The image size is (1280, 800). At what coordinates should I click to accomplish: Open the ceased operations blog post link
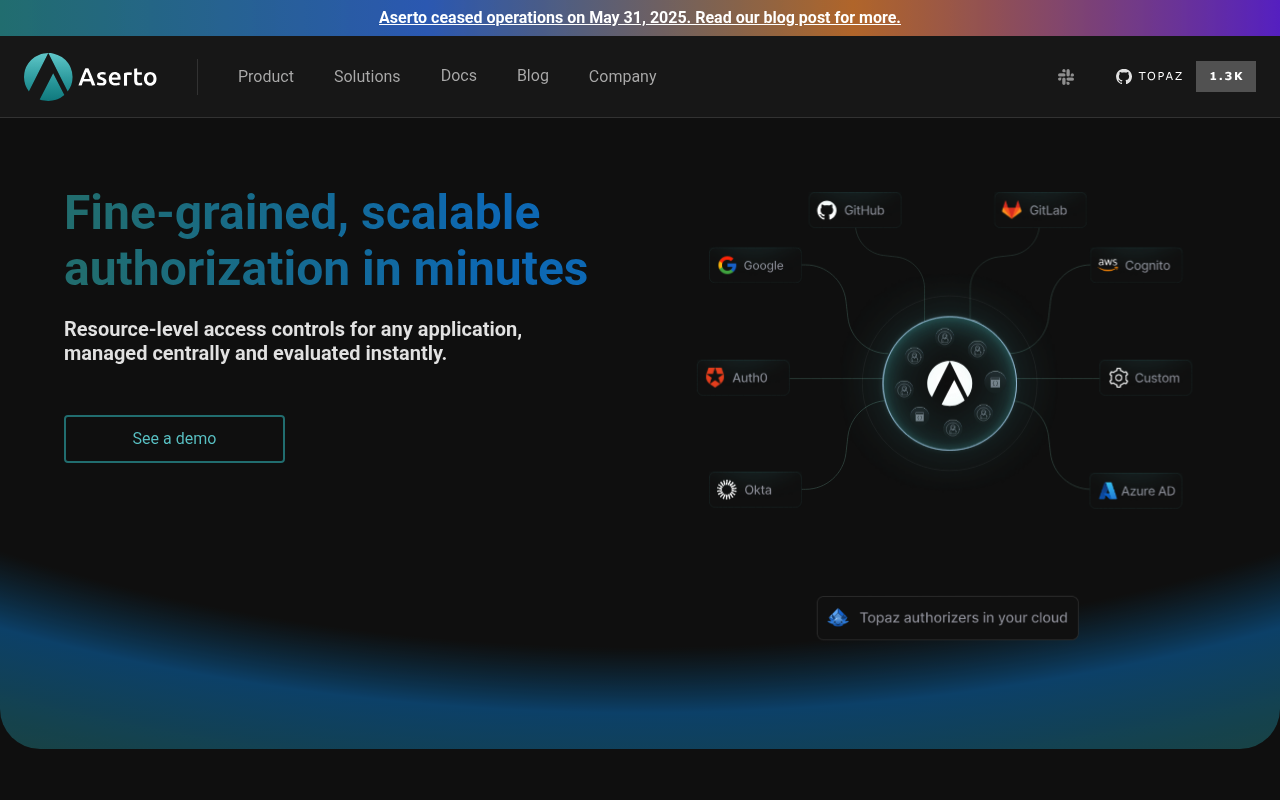coord(640,17)
